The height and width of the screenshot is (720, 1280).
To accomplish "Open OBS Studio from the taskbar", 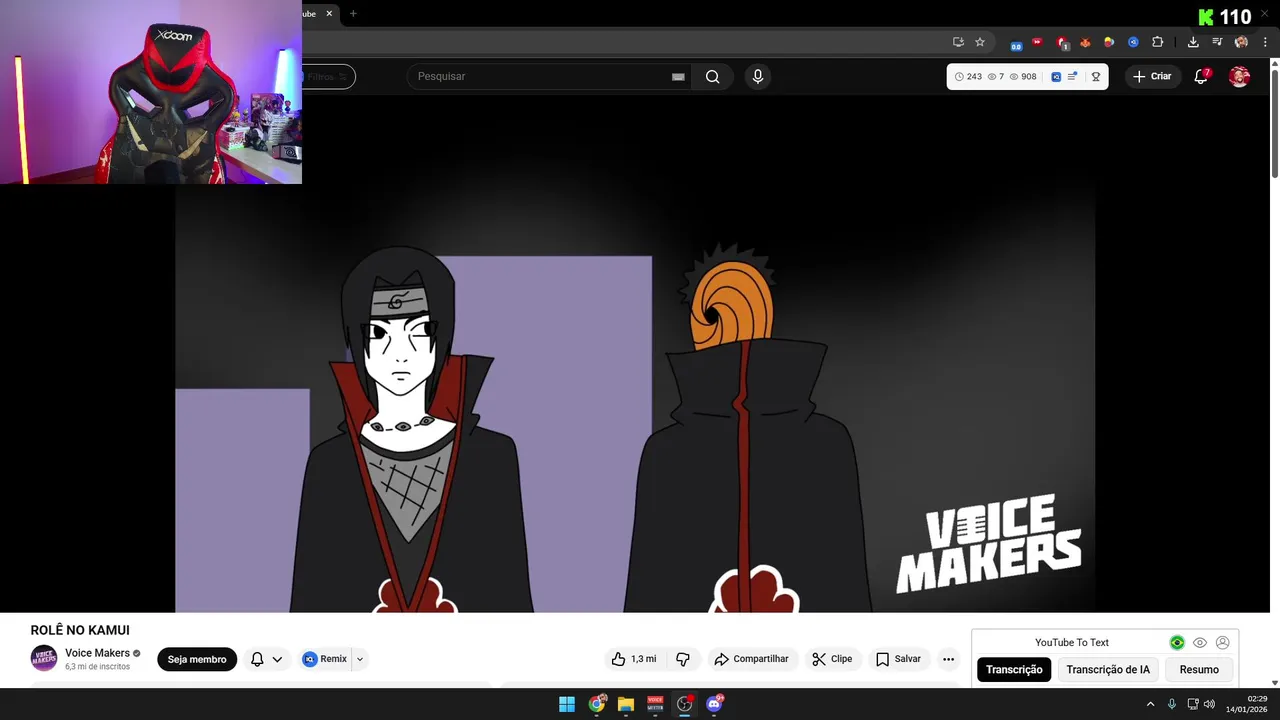I will click(685, 704).
